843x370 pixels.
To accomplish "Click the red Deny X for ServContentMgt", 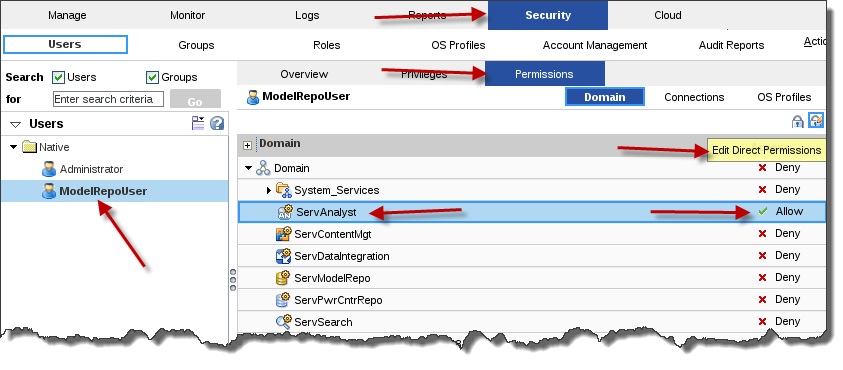I will point(762,234).
